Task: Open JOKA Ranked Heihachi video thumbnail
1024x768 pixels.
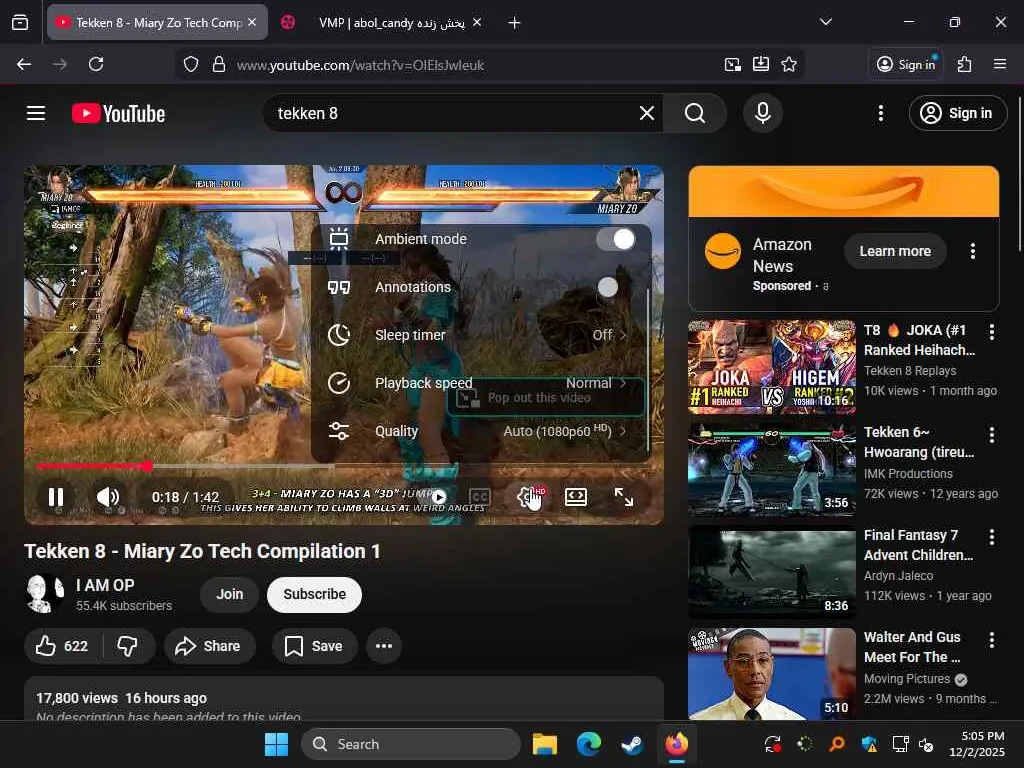Action: tap(771, 366)
